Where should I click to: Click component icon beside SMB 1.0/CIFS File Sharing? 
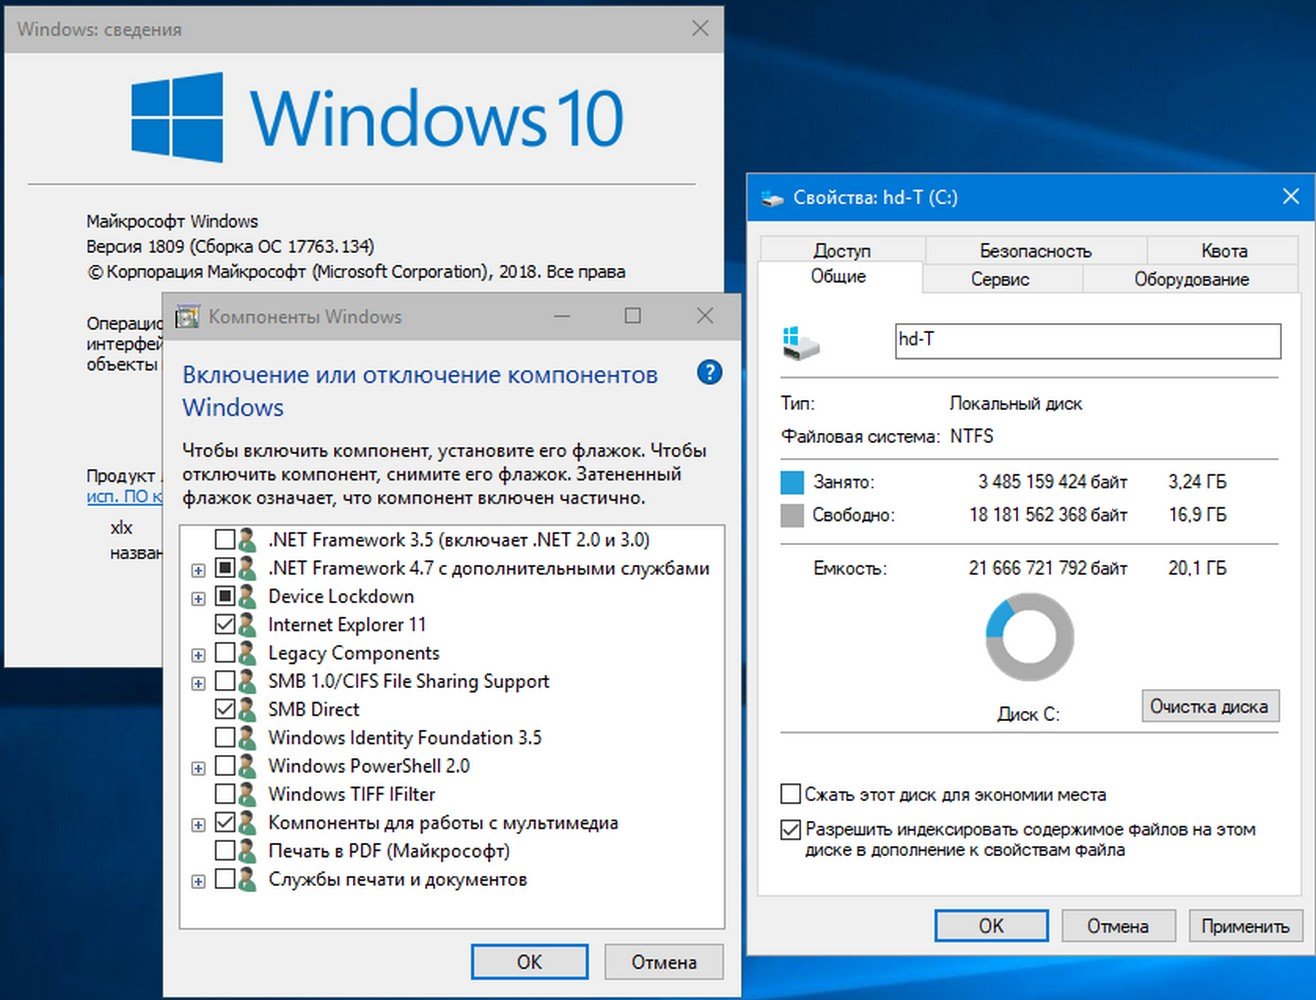pos(247,681)
